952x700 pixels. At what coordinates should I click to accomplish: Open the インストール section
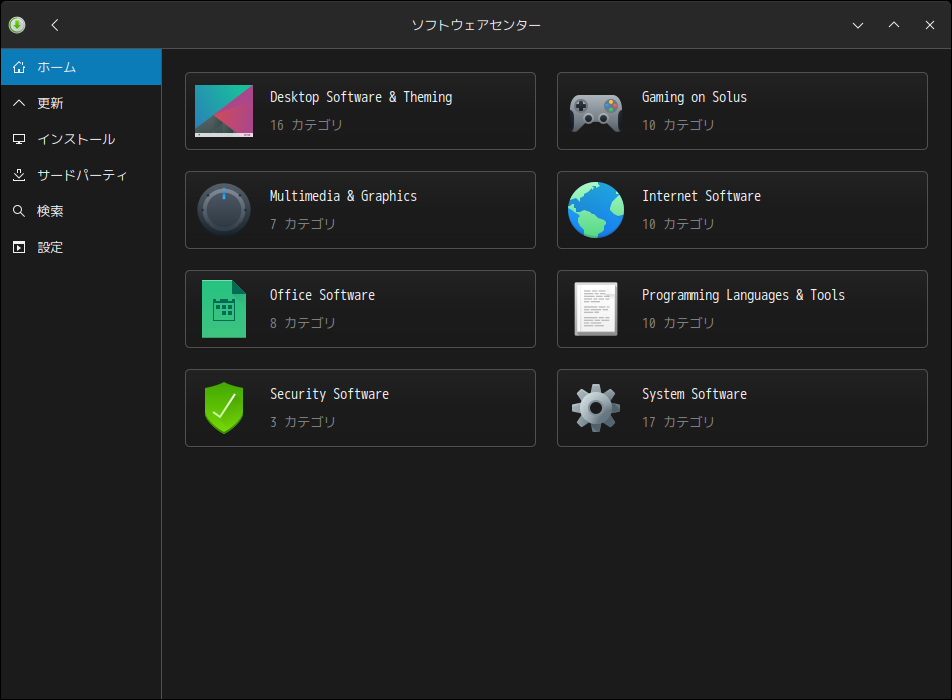click(x=81, y=139)
